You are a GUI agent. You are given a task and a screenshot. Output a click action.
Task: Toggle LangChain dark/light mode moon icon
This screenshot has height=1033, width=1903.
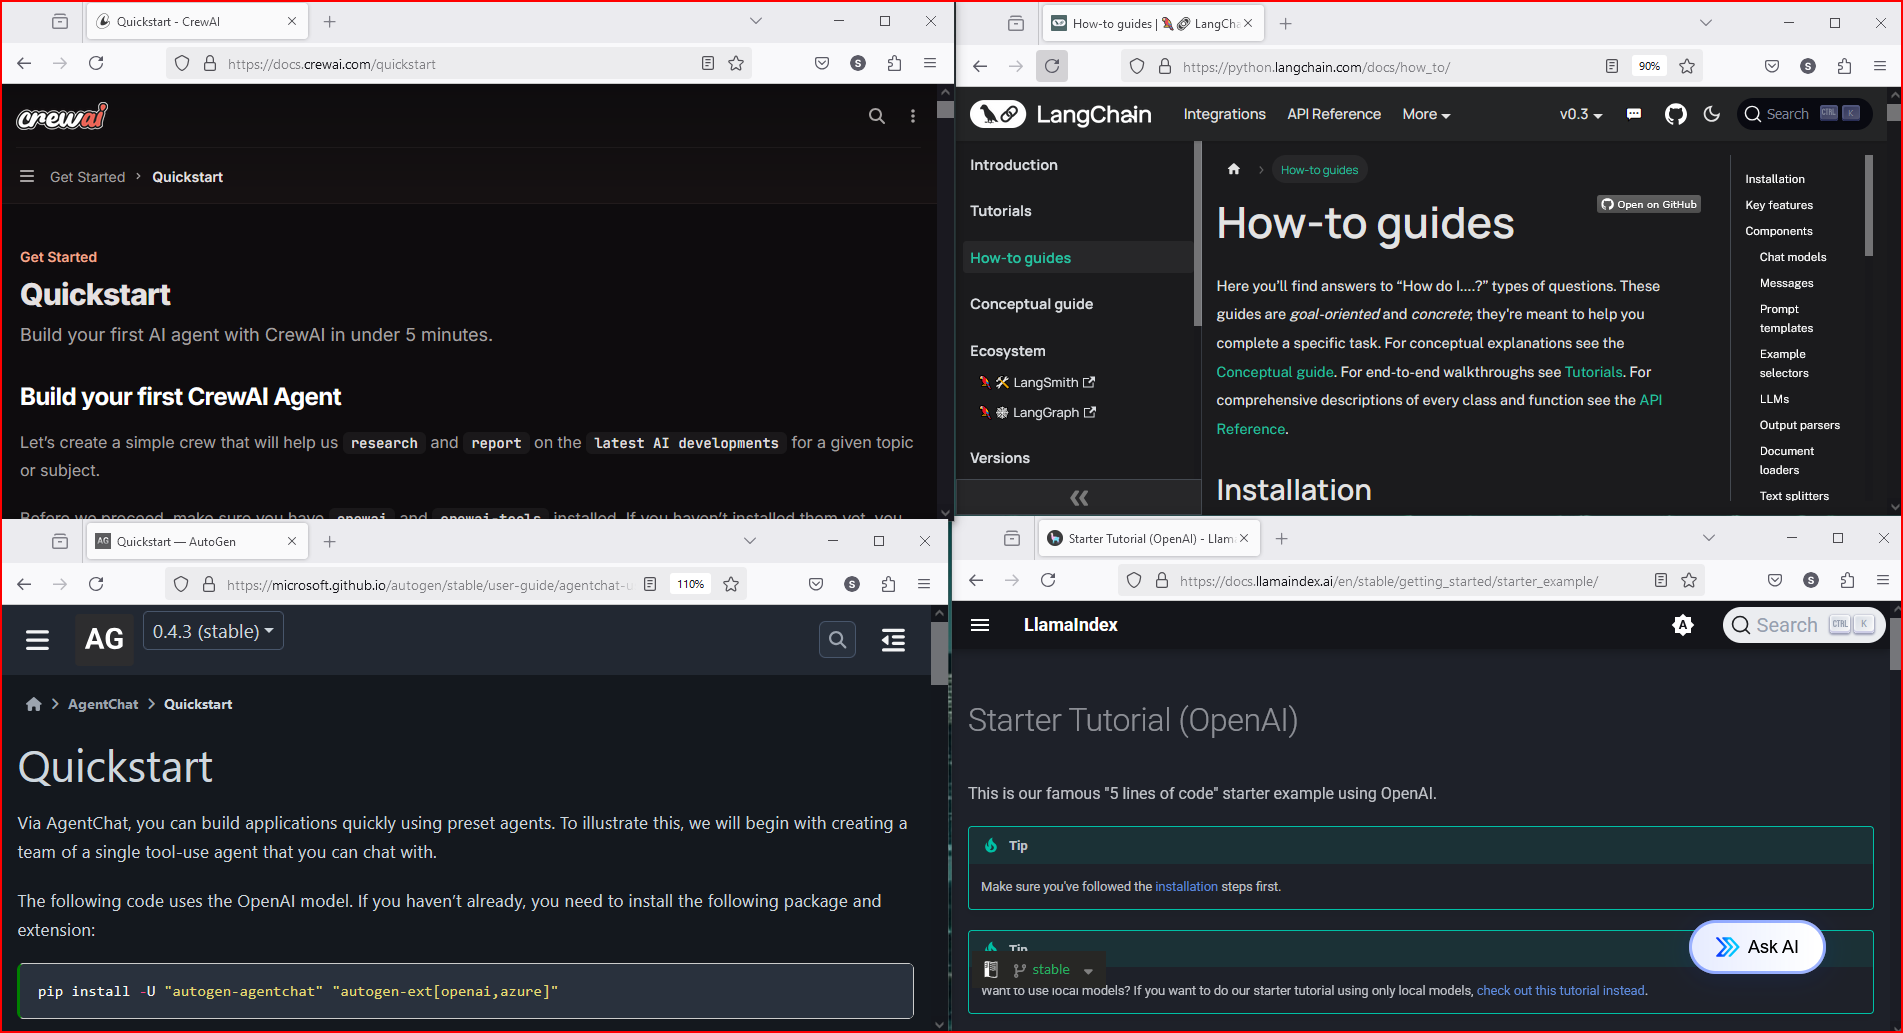[x=1711, y=114]
